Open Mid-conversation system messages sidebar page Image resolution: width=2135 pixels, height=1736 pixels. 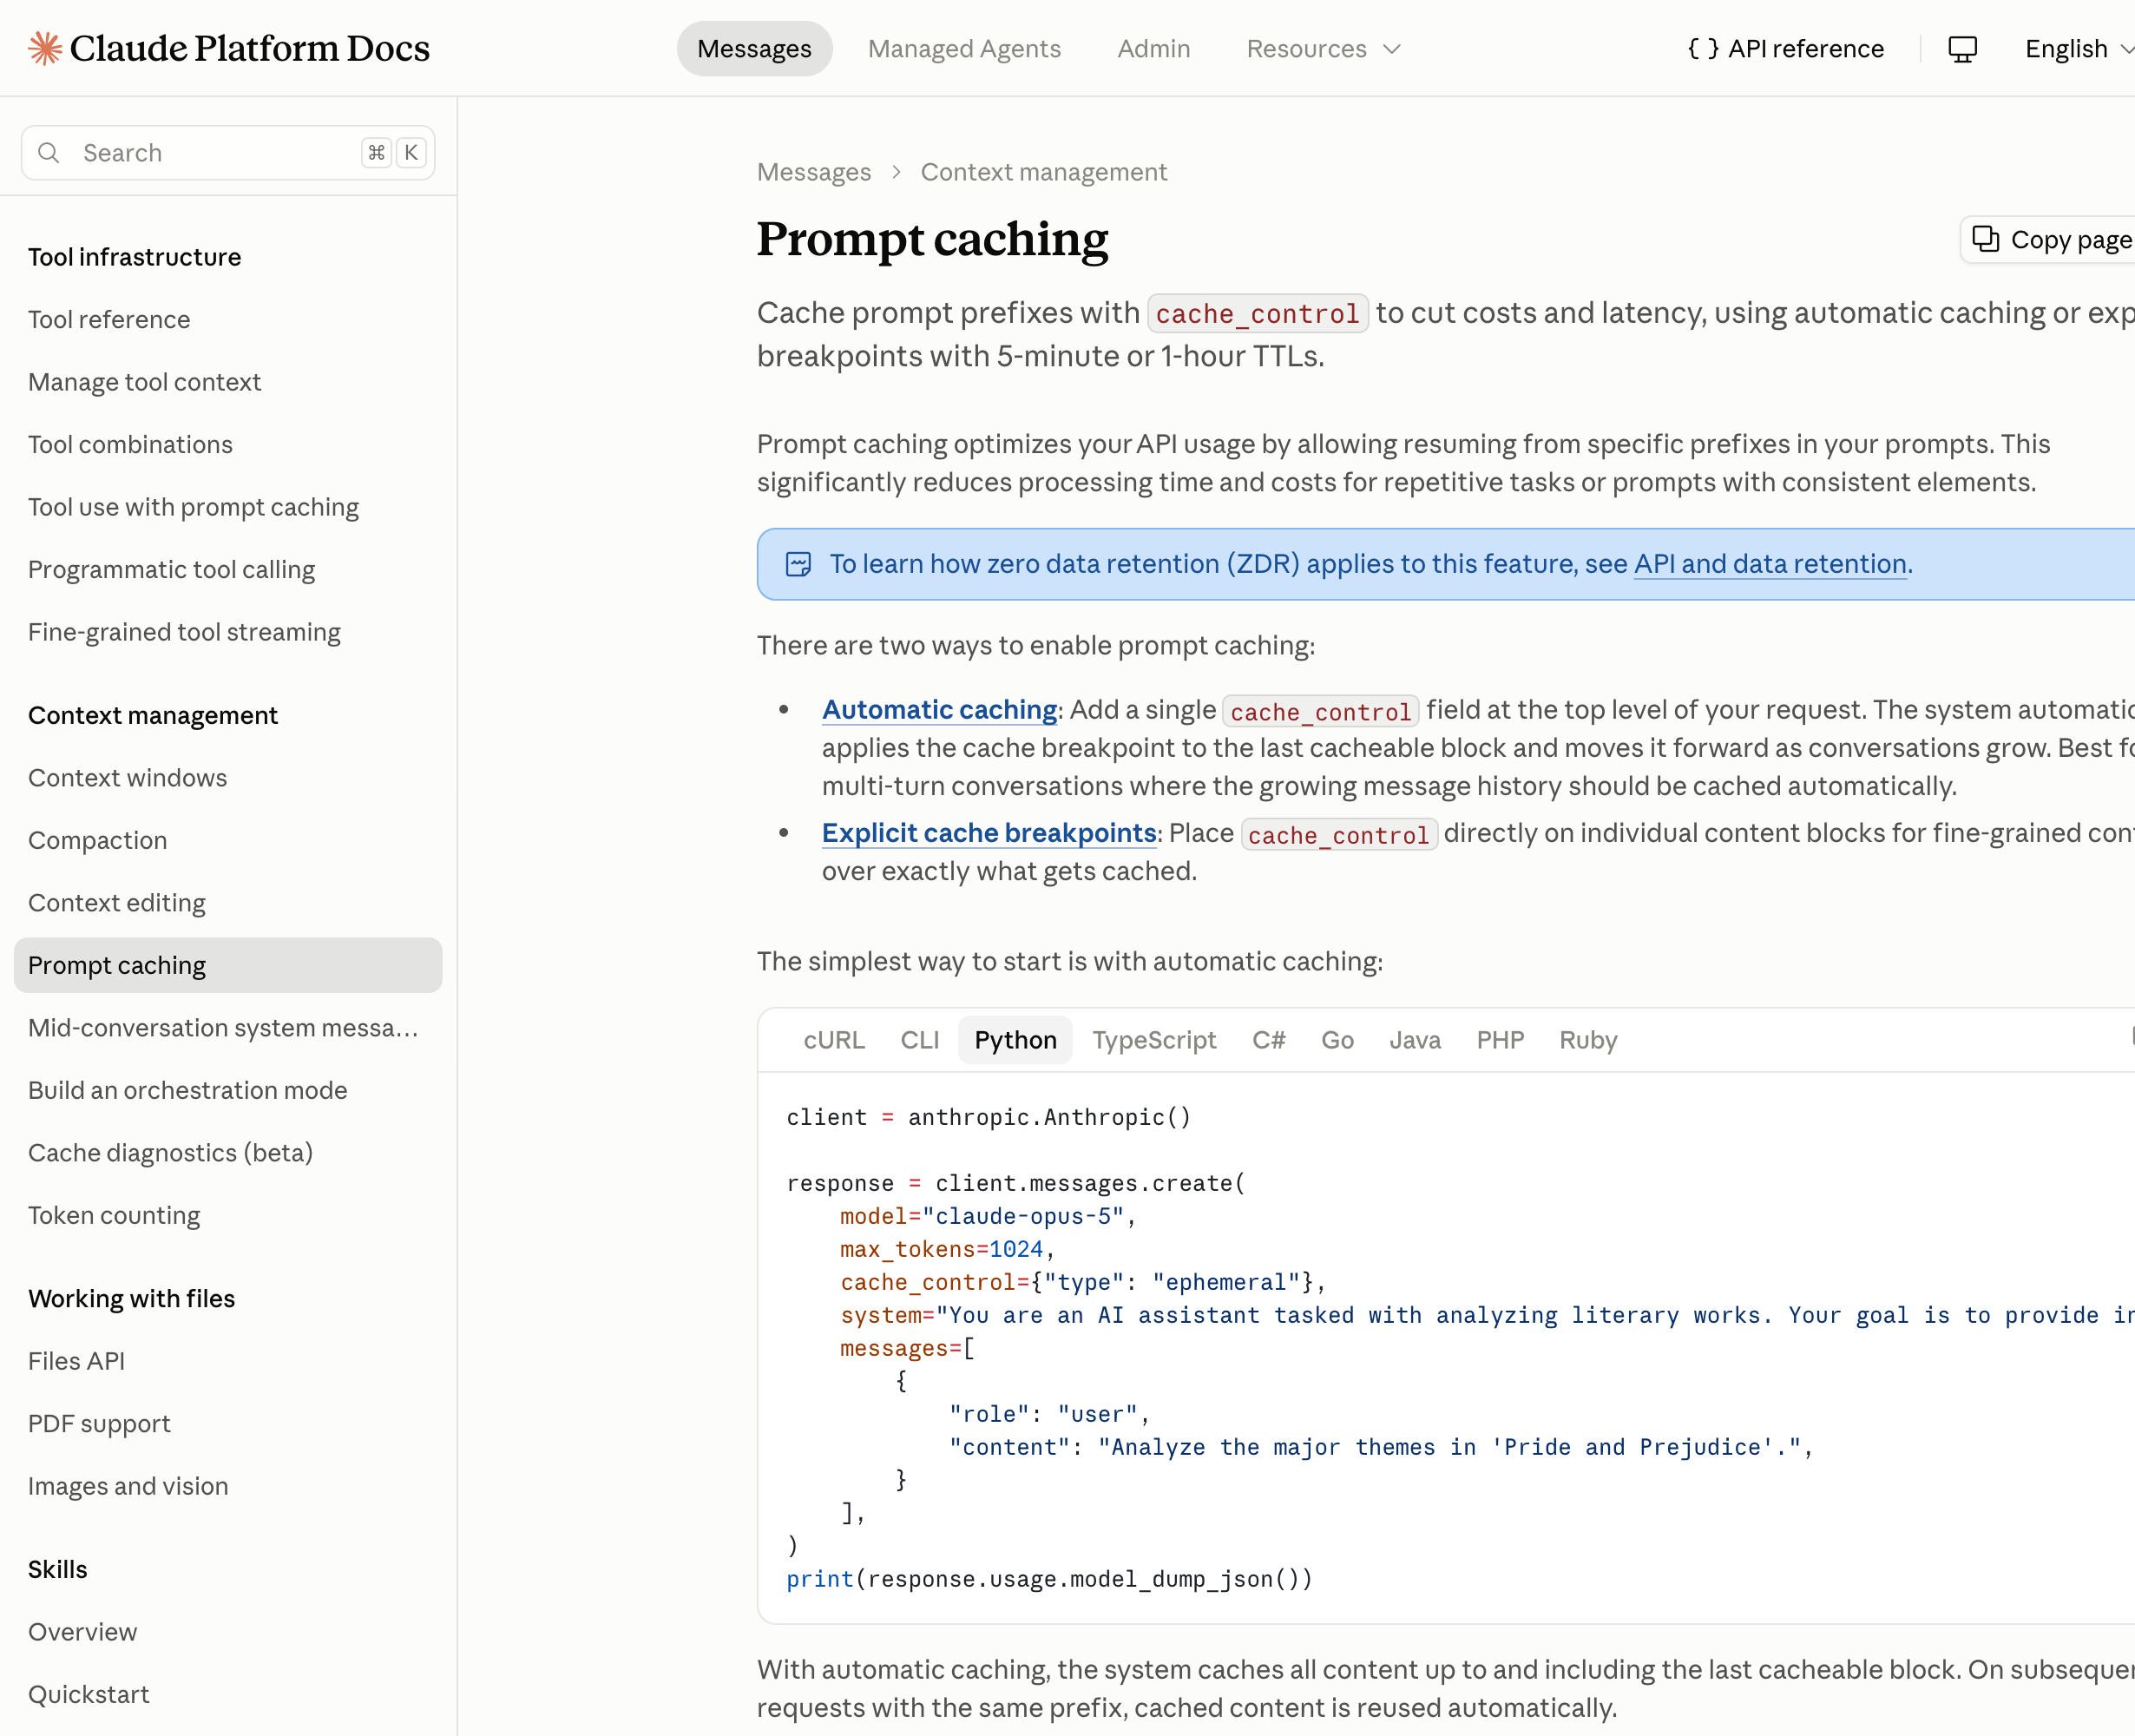click(x=223, y=1028)
